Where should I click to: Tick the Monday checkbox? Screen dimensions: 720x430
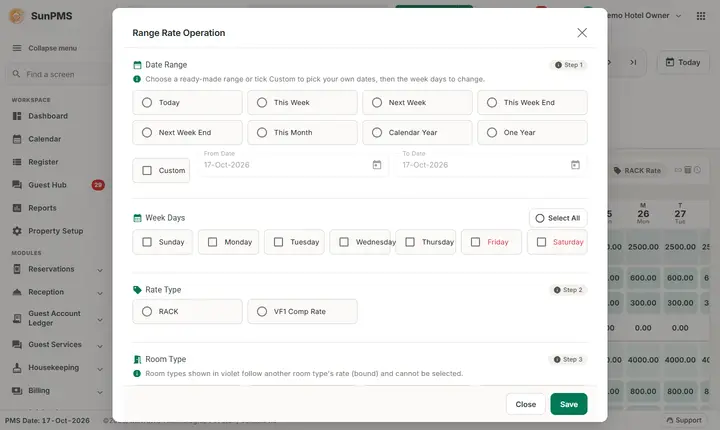pos(213,242)
